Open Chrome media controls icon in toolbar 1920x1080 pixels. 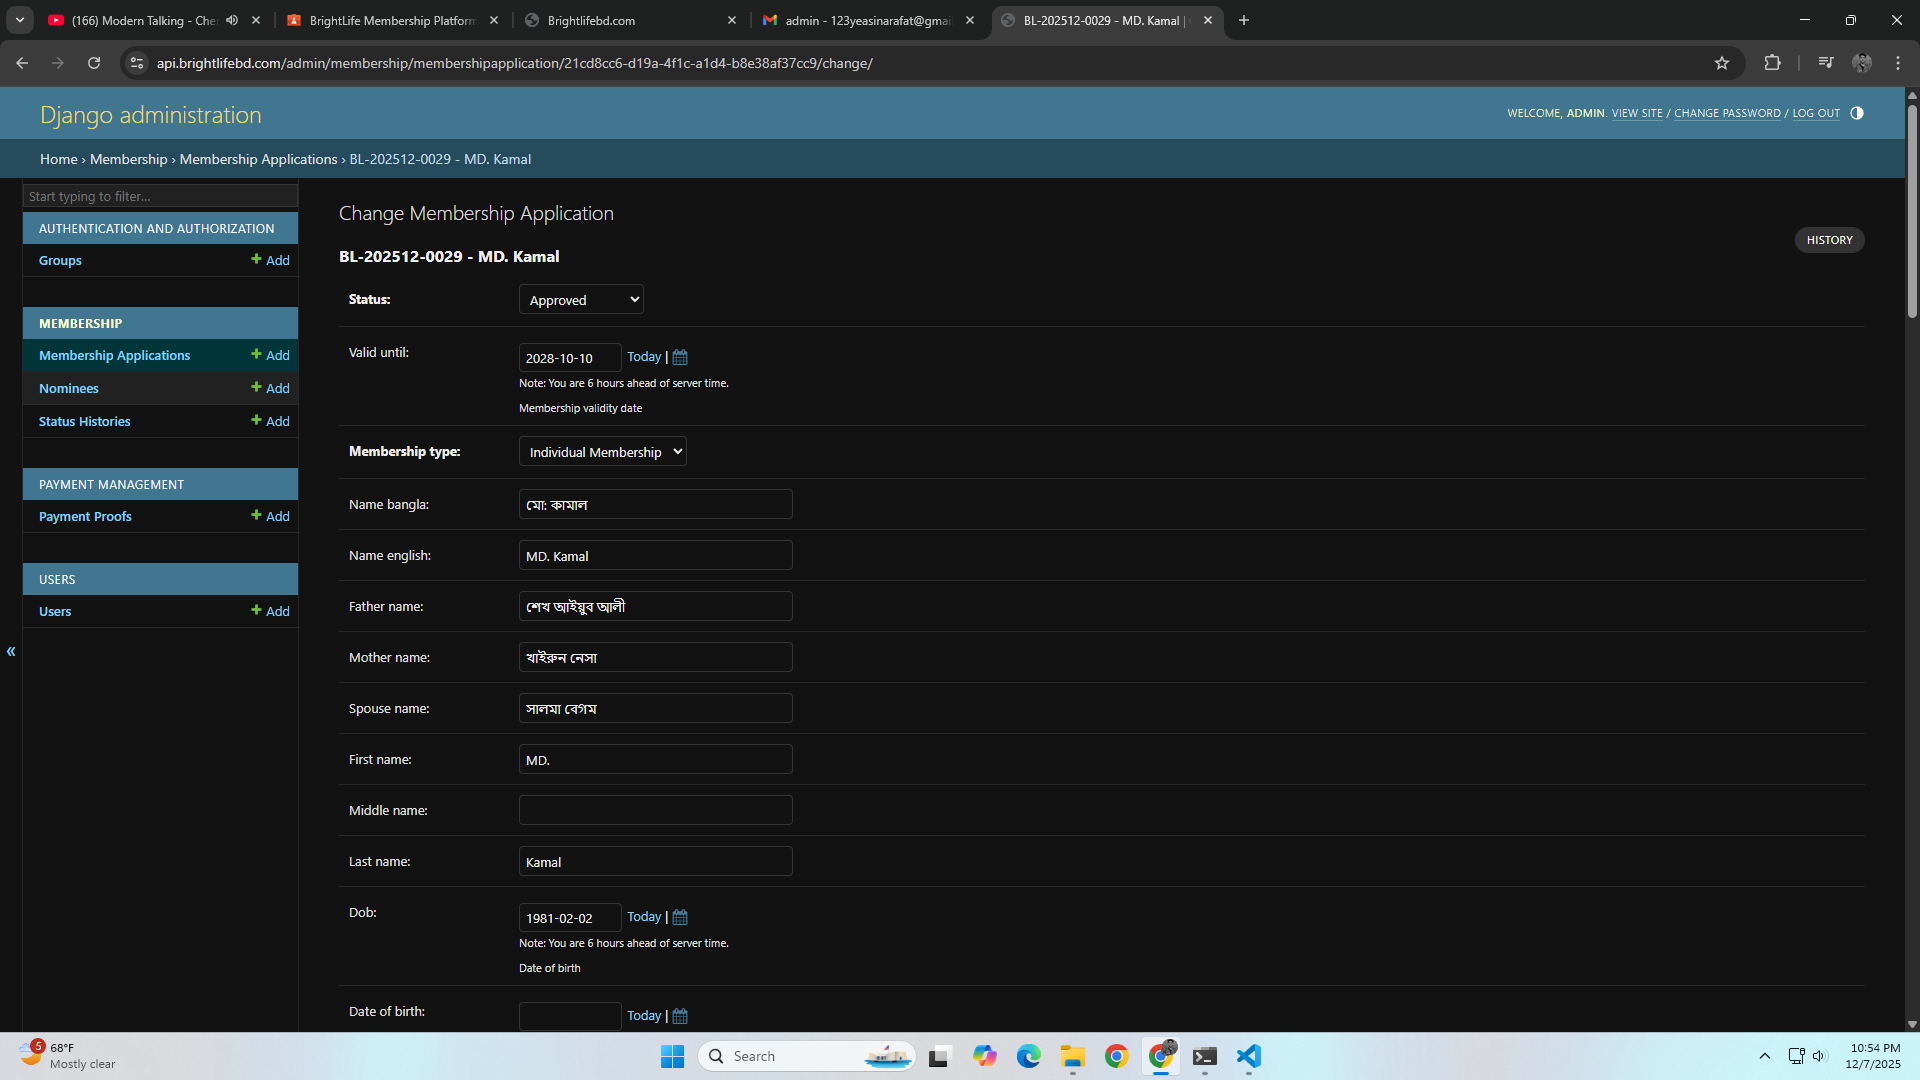tap(1824, 62)
